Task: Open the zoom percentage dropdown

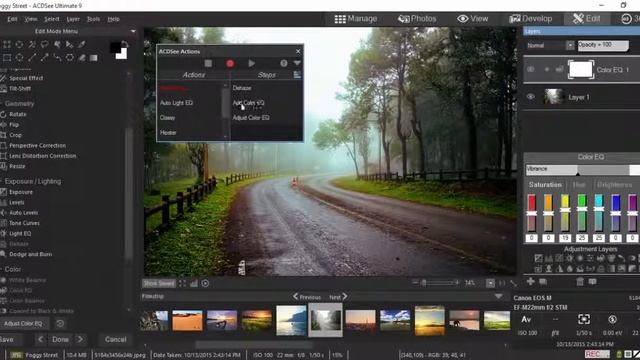Action: (x=490, y=283)
